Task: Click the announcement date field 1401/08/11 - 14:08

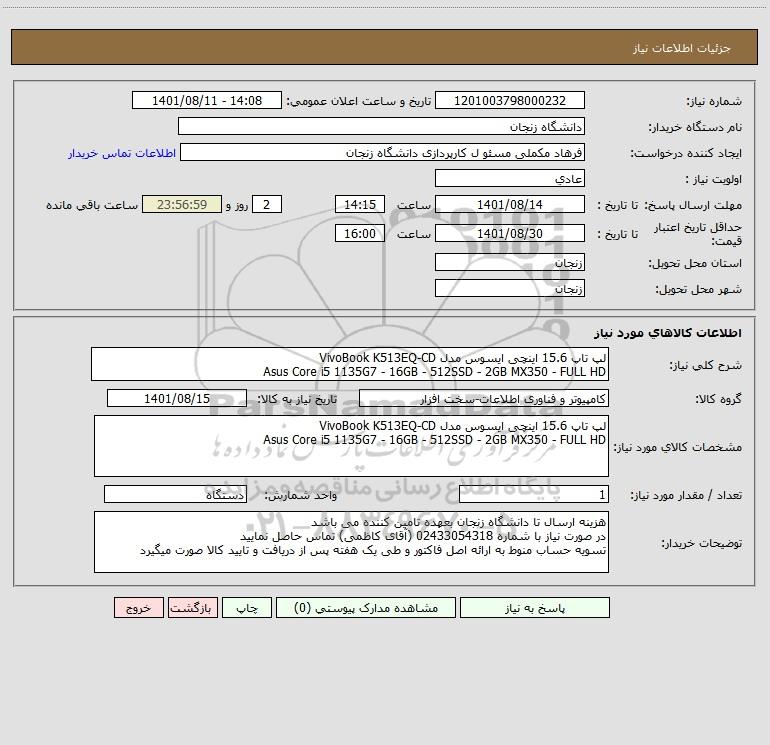Action: pyautogui.click(x=207, y=100)
